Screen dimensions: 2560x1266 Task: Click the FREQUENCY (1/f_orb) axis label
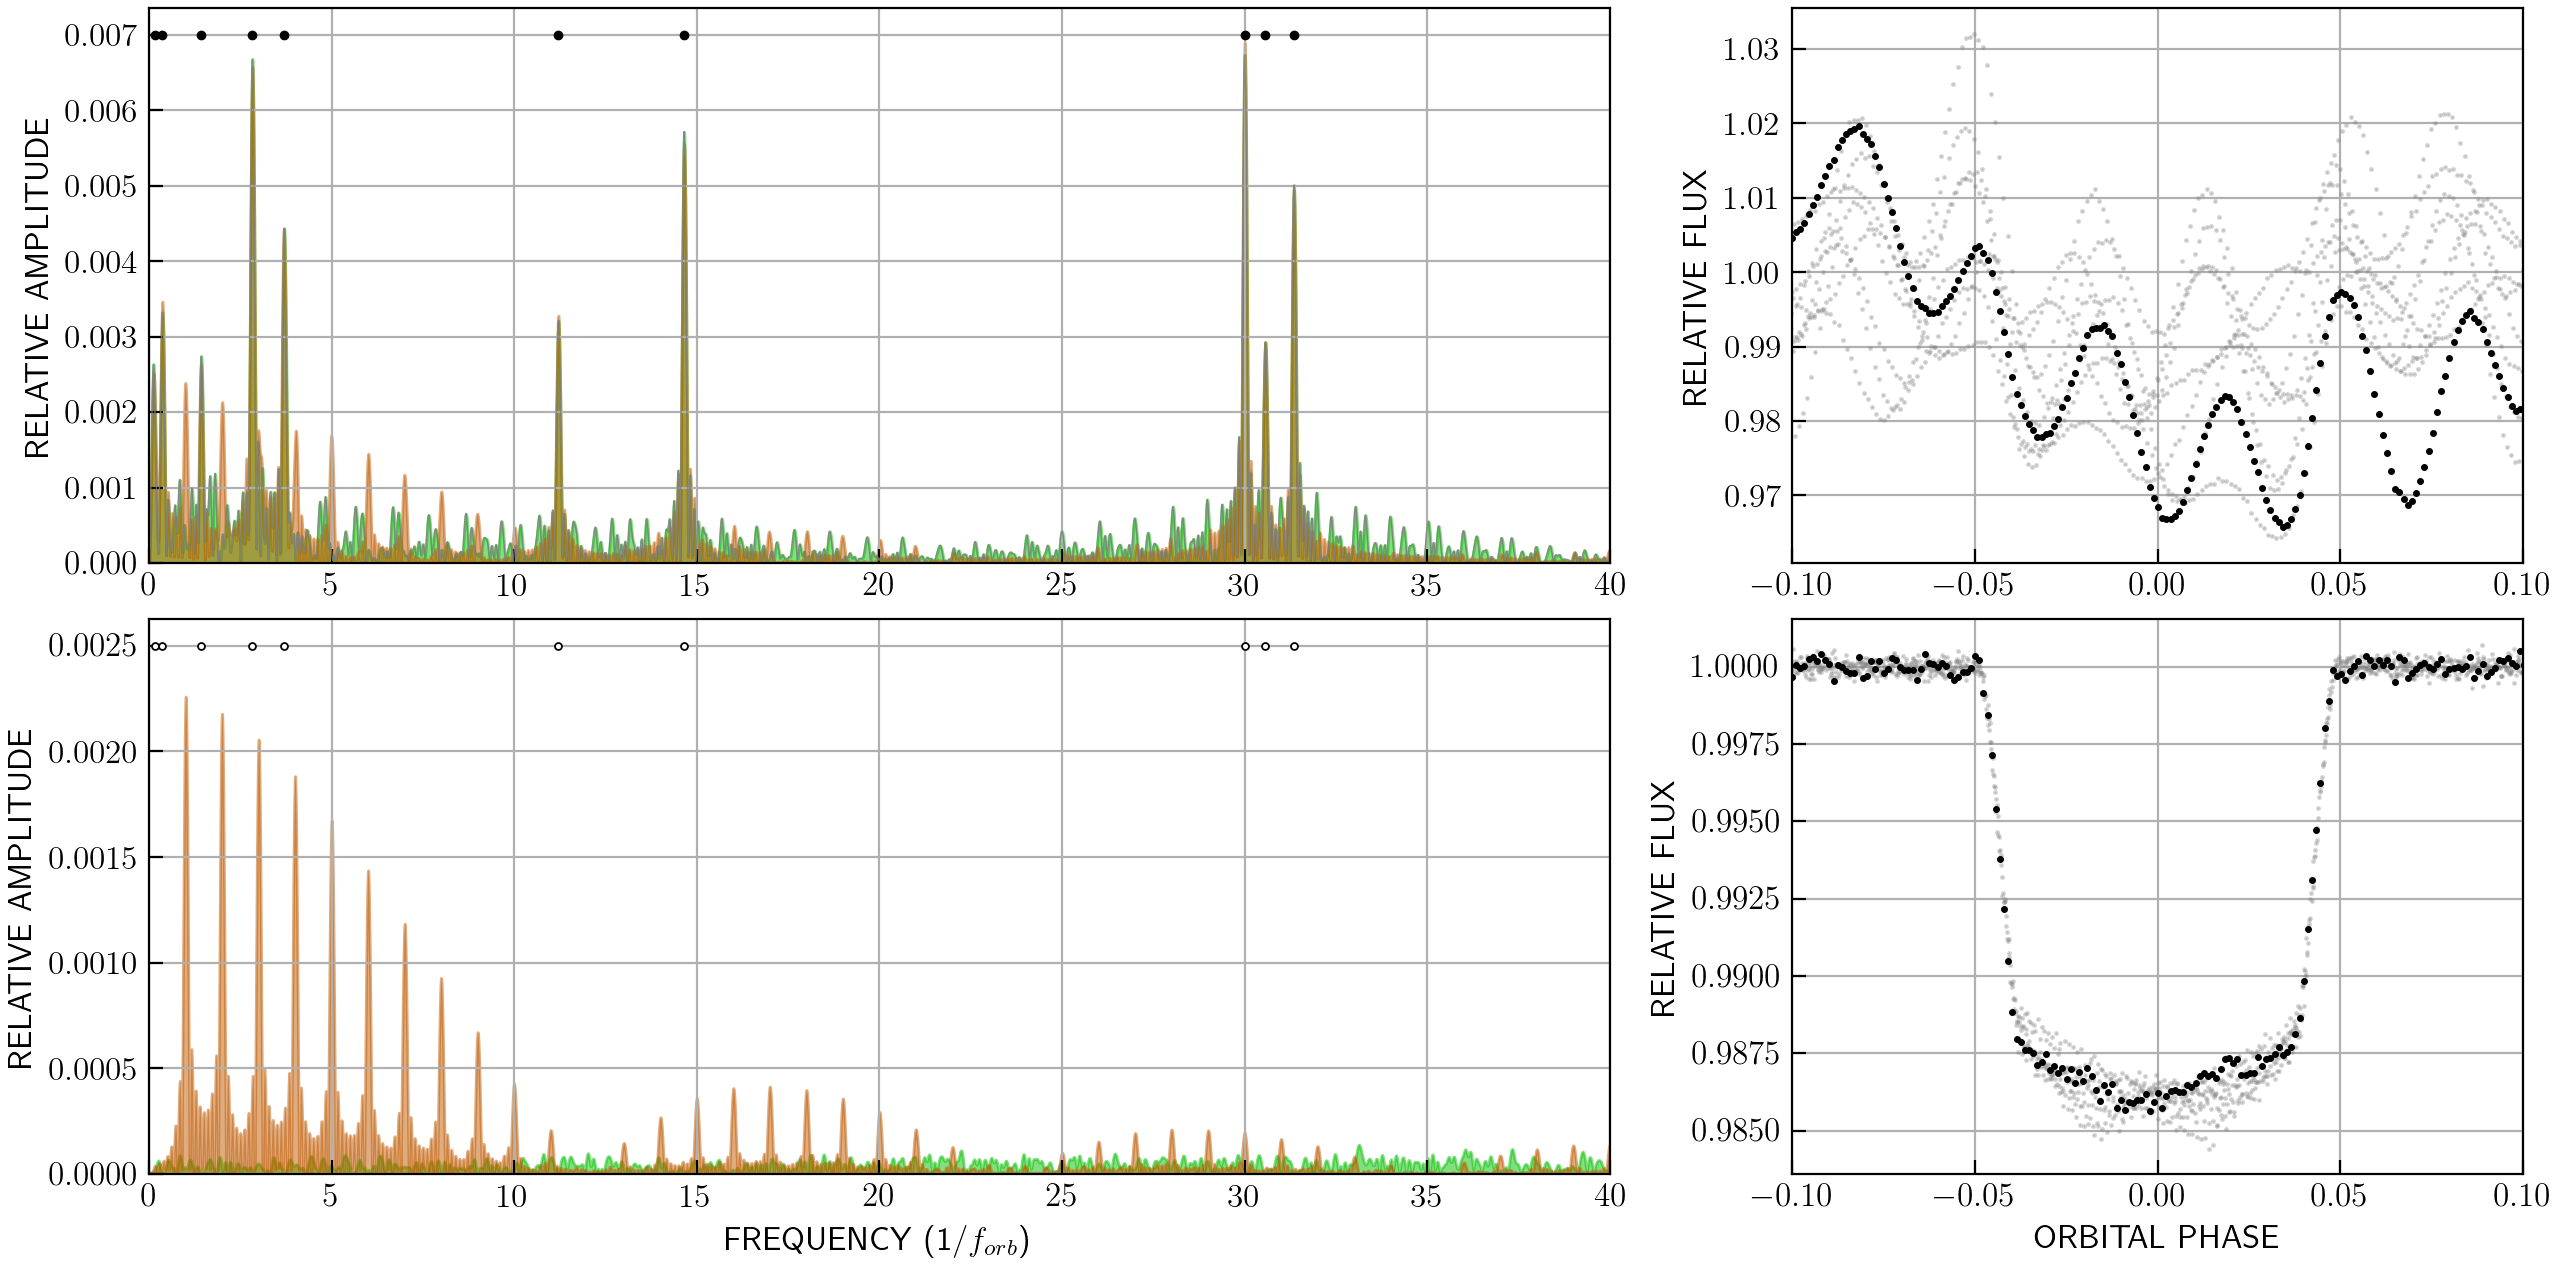pyautogui.click(x=876, y=1240)
